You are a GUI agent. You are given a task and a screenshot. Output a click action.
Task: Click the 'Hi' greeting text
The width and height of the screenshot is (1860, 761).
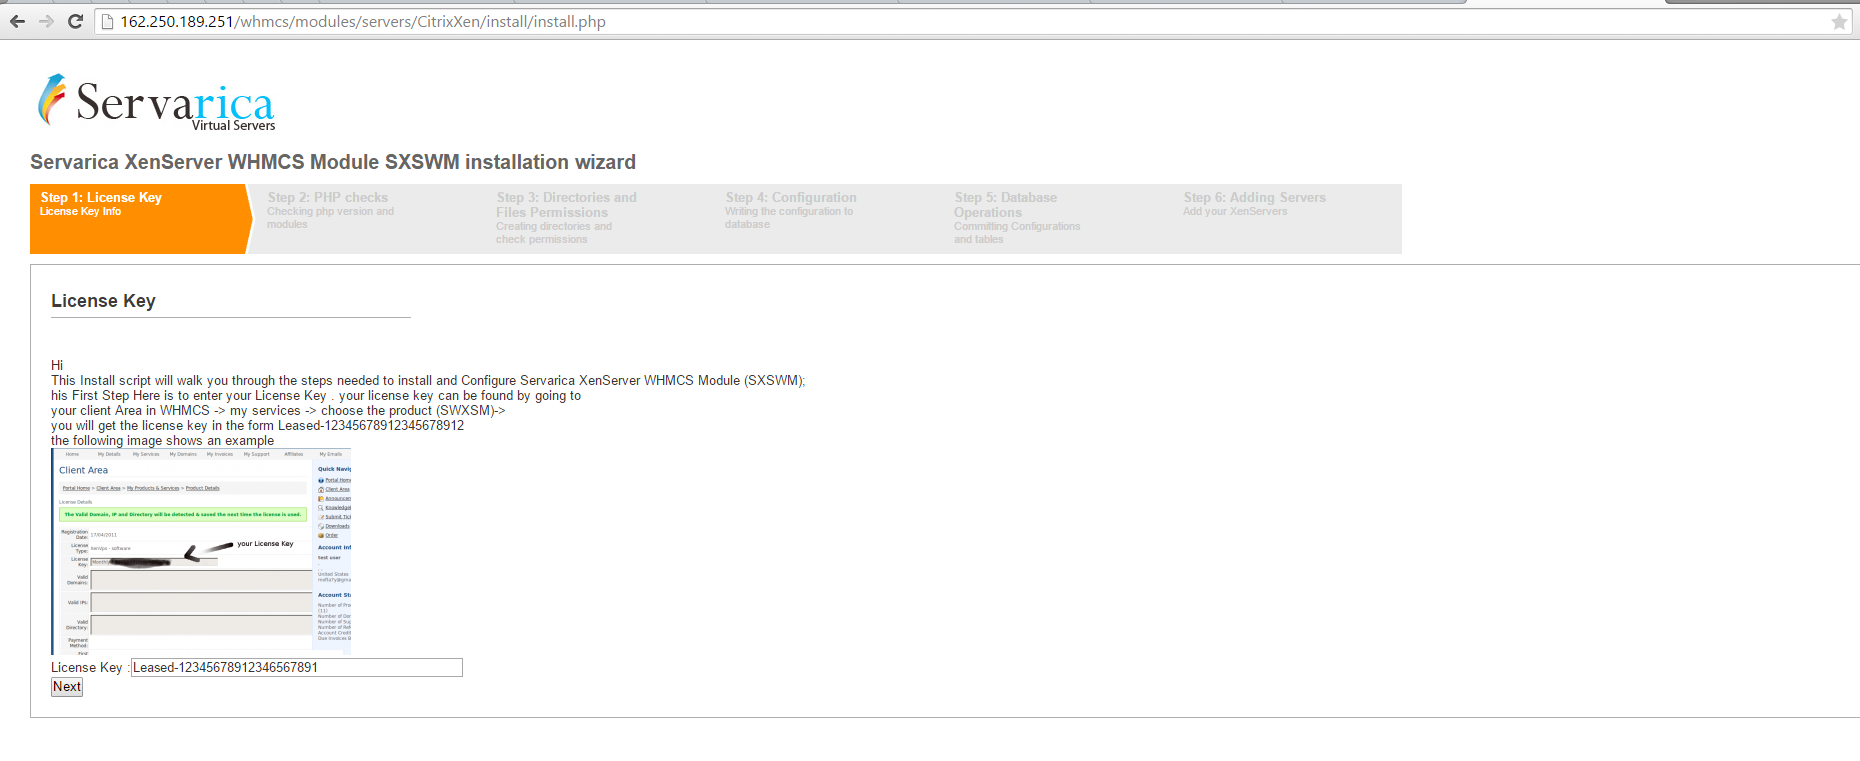pyautogui.click(x=57, y=366)
